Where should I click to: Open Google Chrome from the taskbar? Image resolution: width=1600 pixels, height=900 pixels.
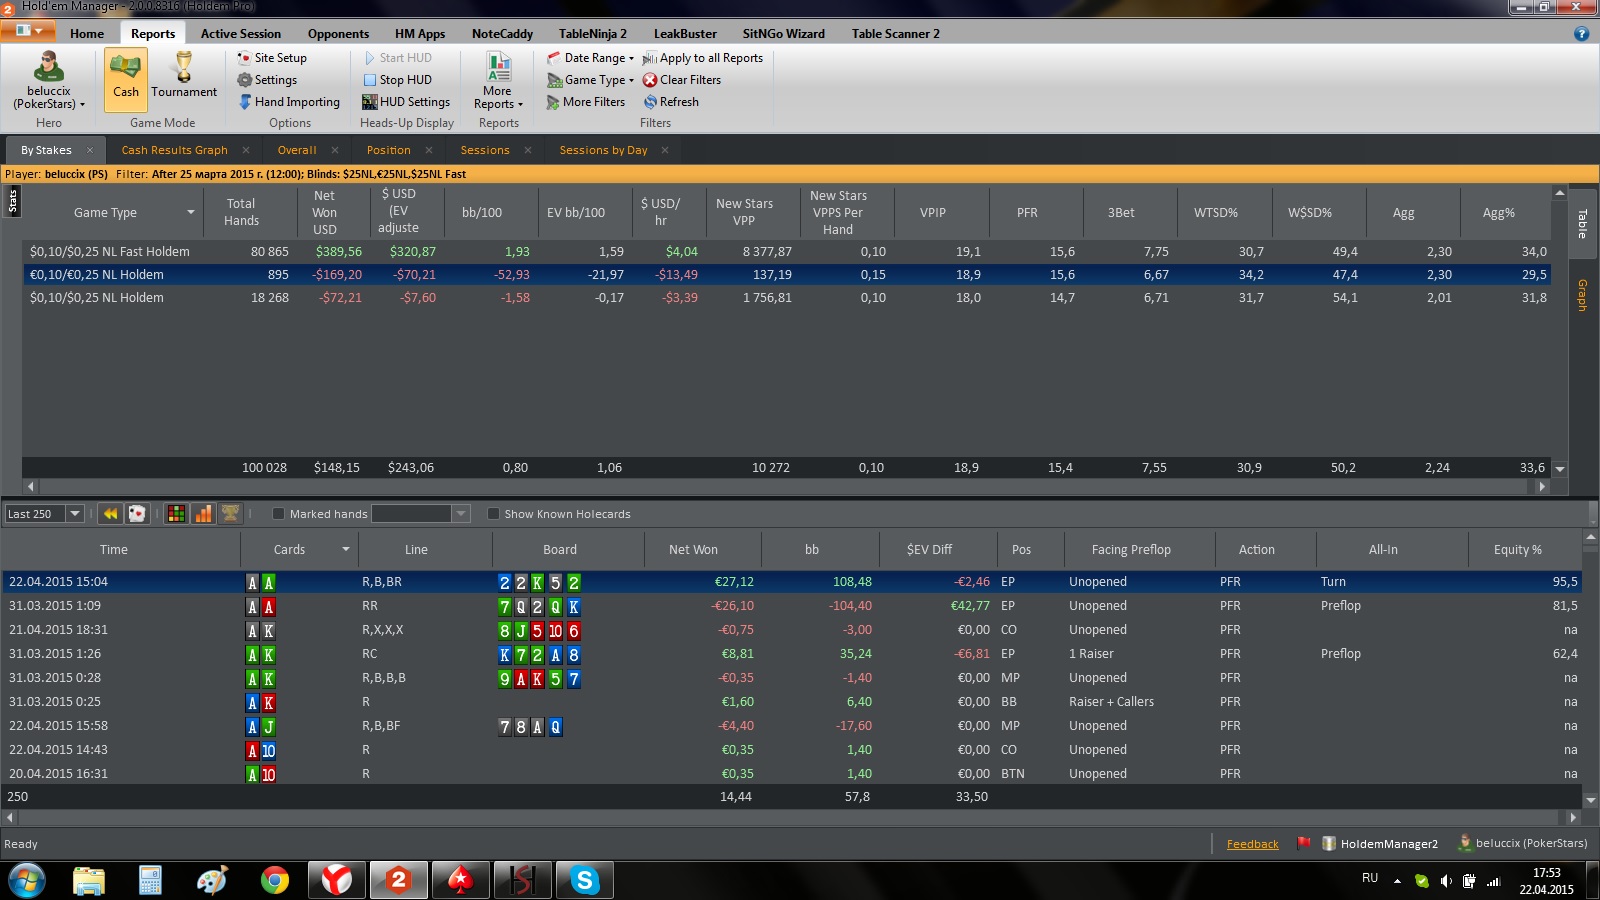(x=274, y=880)
